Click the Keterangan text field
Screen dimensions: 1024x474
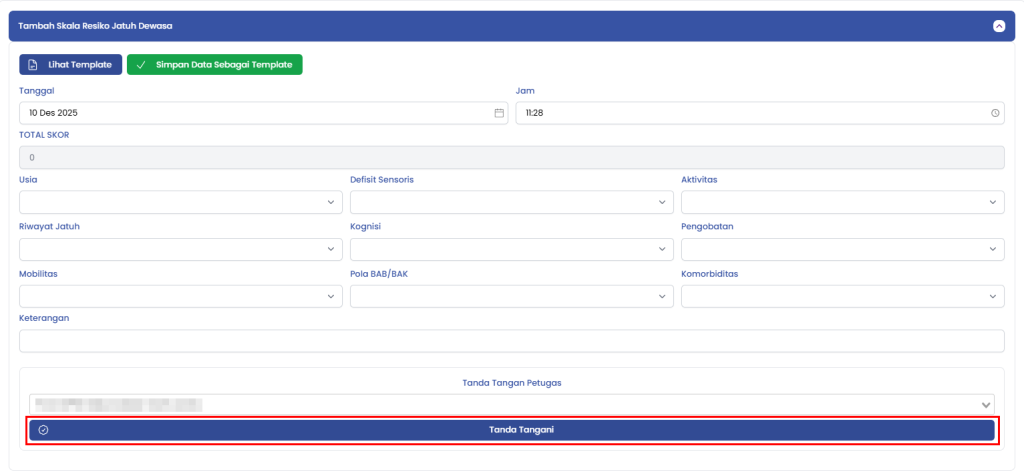(x=511, y=342)
